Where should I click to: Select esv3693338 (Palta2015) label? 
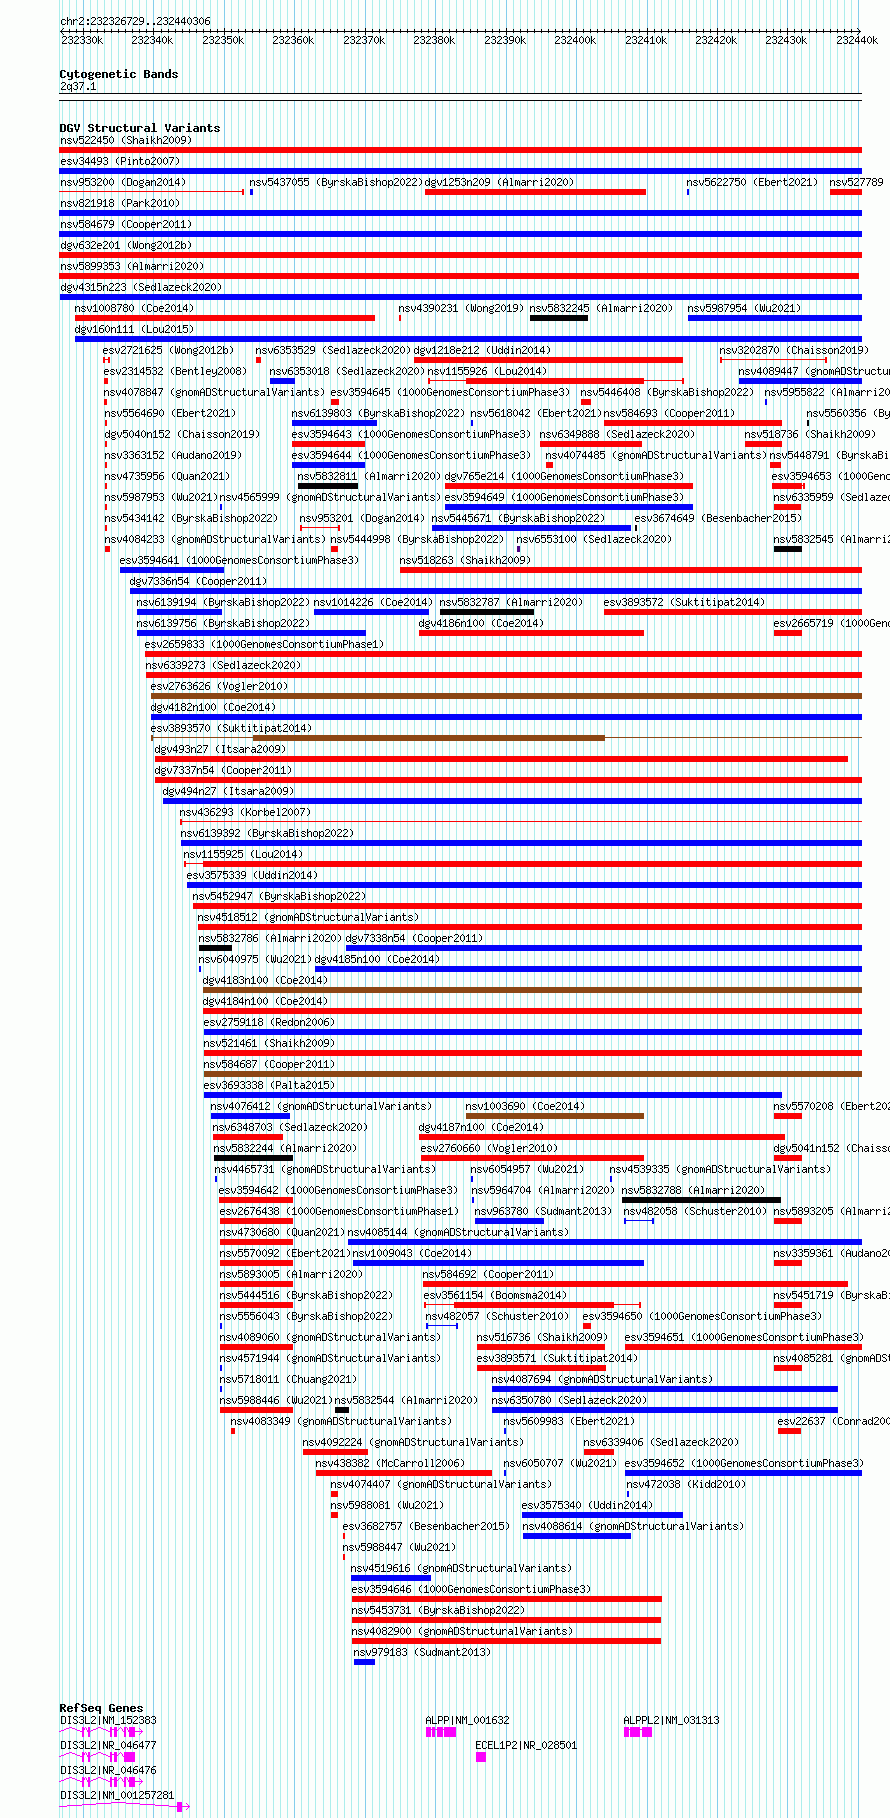point(269,1085)
